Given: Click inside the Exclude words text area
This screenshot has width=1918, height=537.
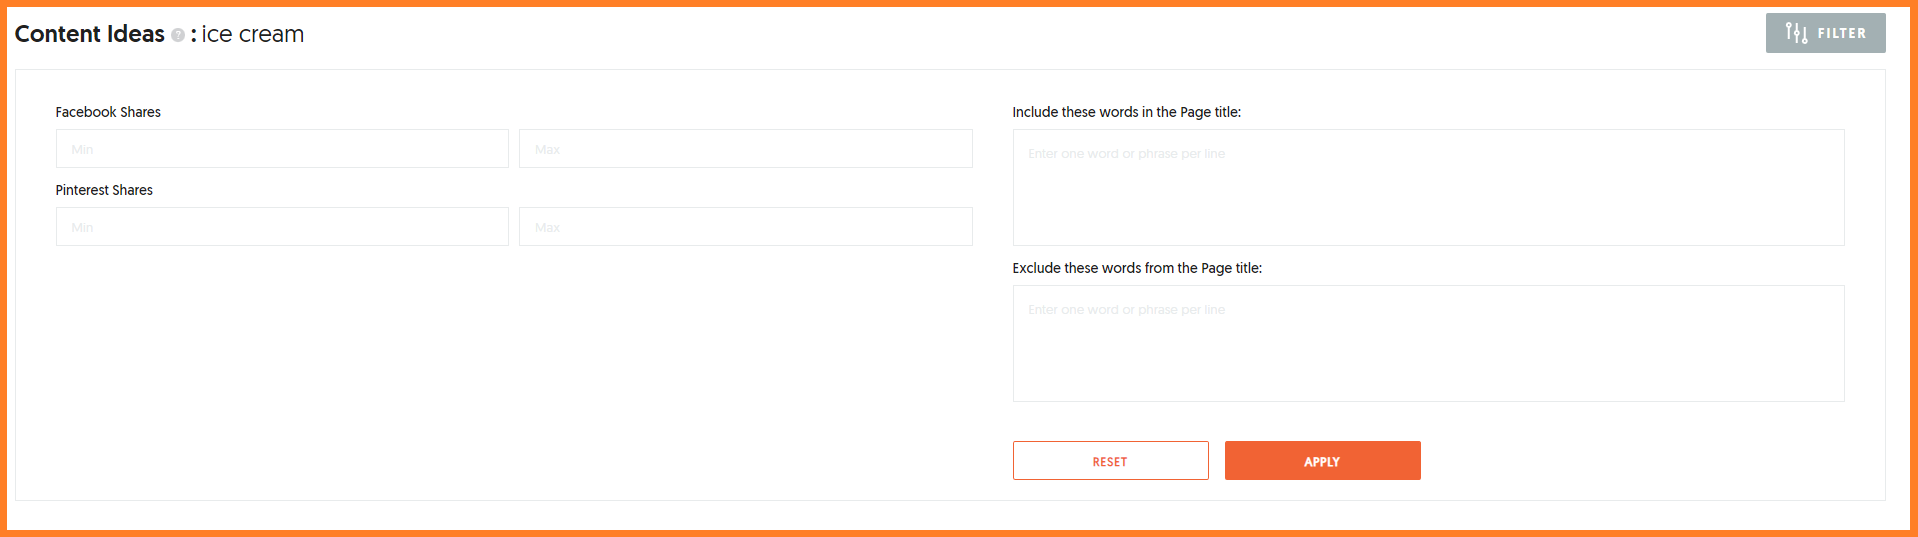Looking at the screenshot, I should (x=1428, y=344).
